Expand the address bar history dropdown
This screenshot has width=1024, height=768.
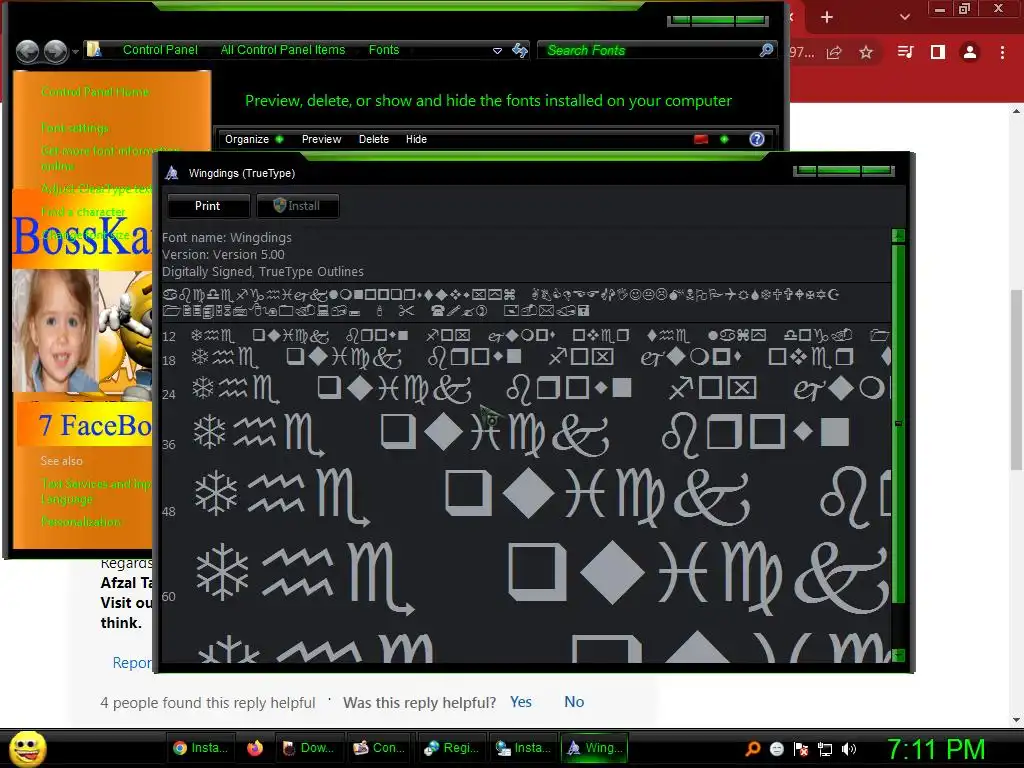coord(497,50)
